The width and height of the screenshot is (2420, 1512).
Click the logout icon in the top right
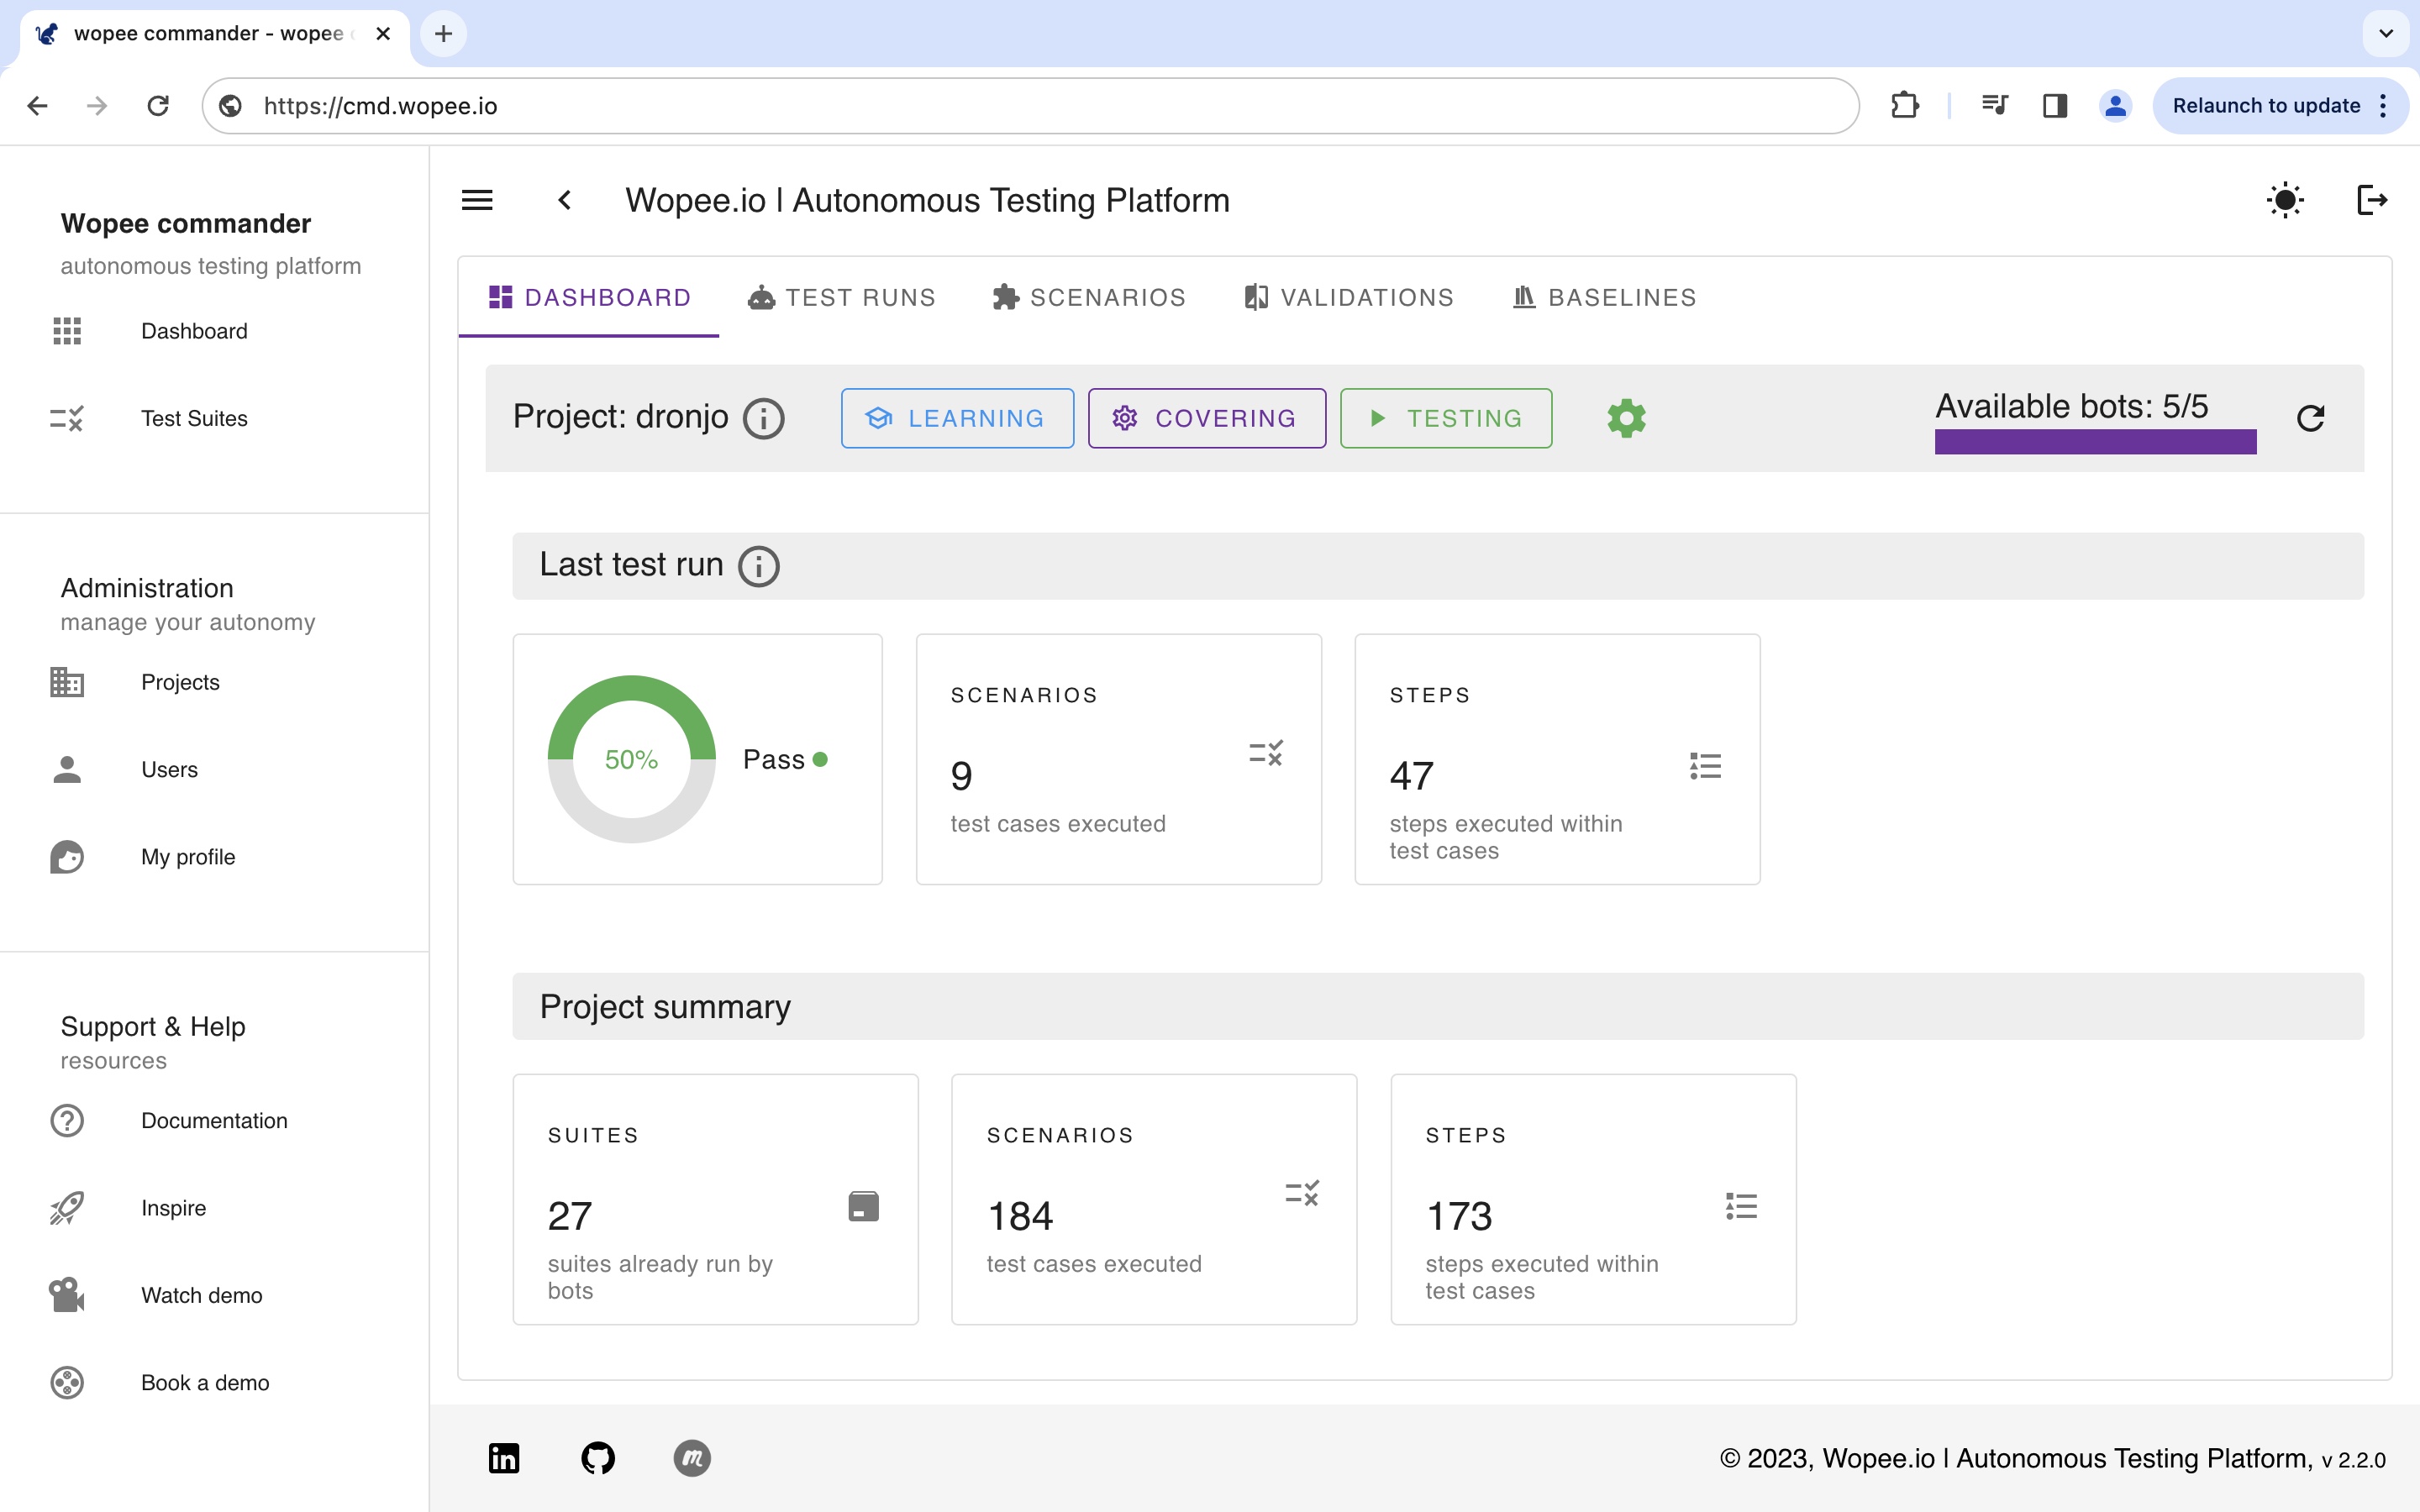pos(2372,200)
